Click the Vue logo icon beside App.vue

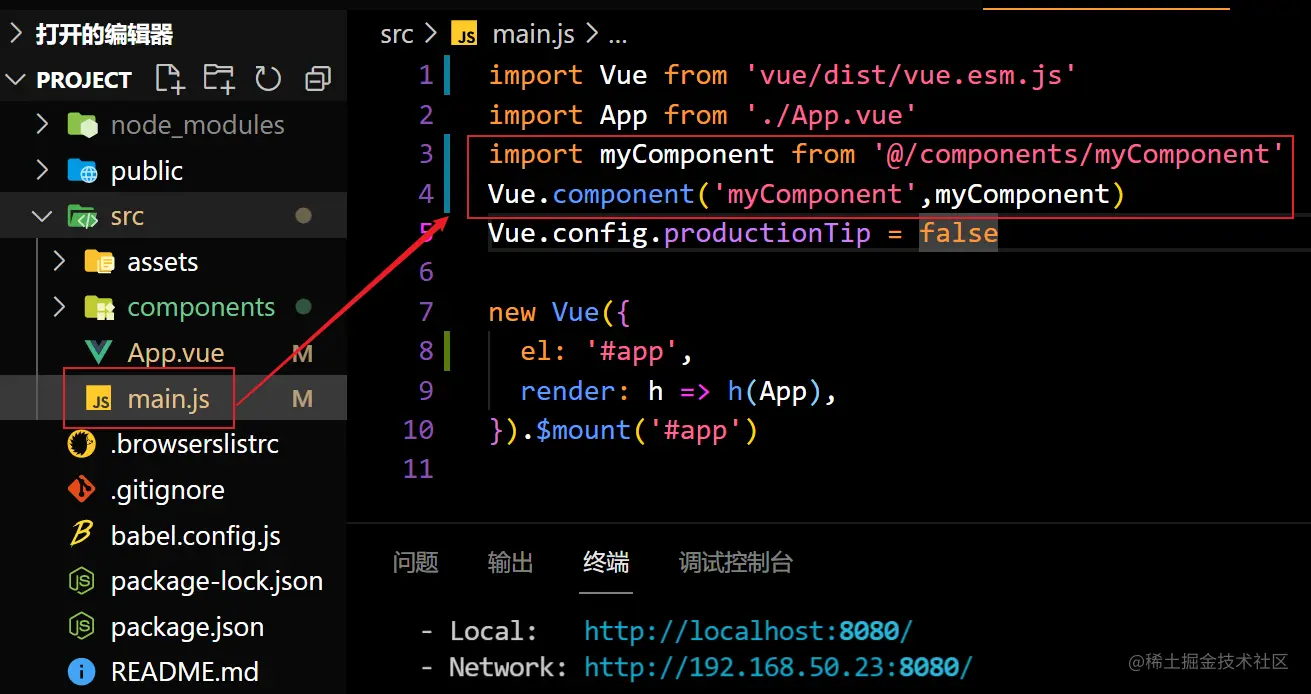99,353
